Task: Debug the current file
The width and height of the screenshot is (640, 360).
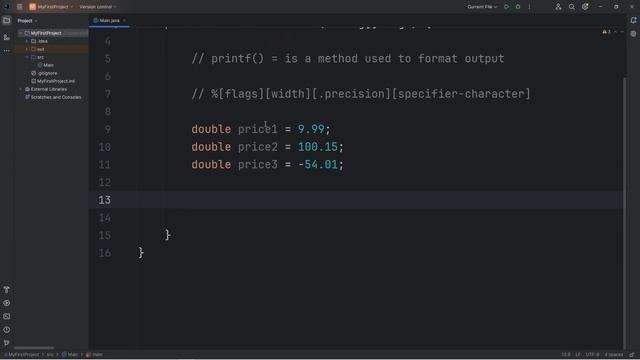Action: pyautogui.click(x=518, y=7)
